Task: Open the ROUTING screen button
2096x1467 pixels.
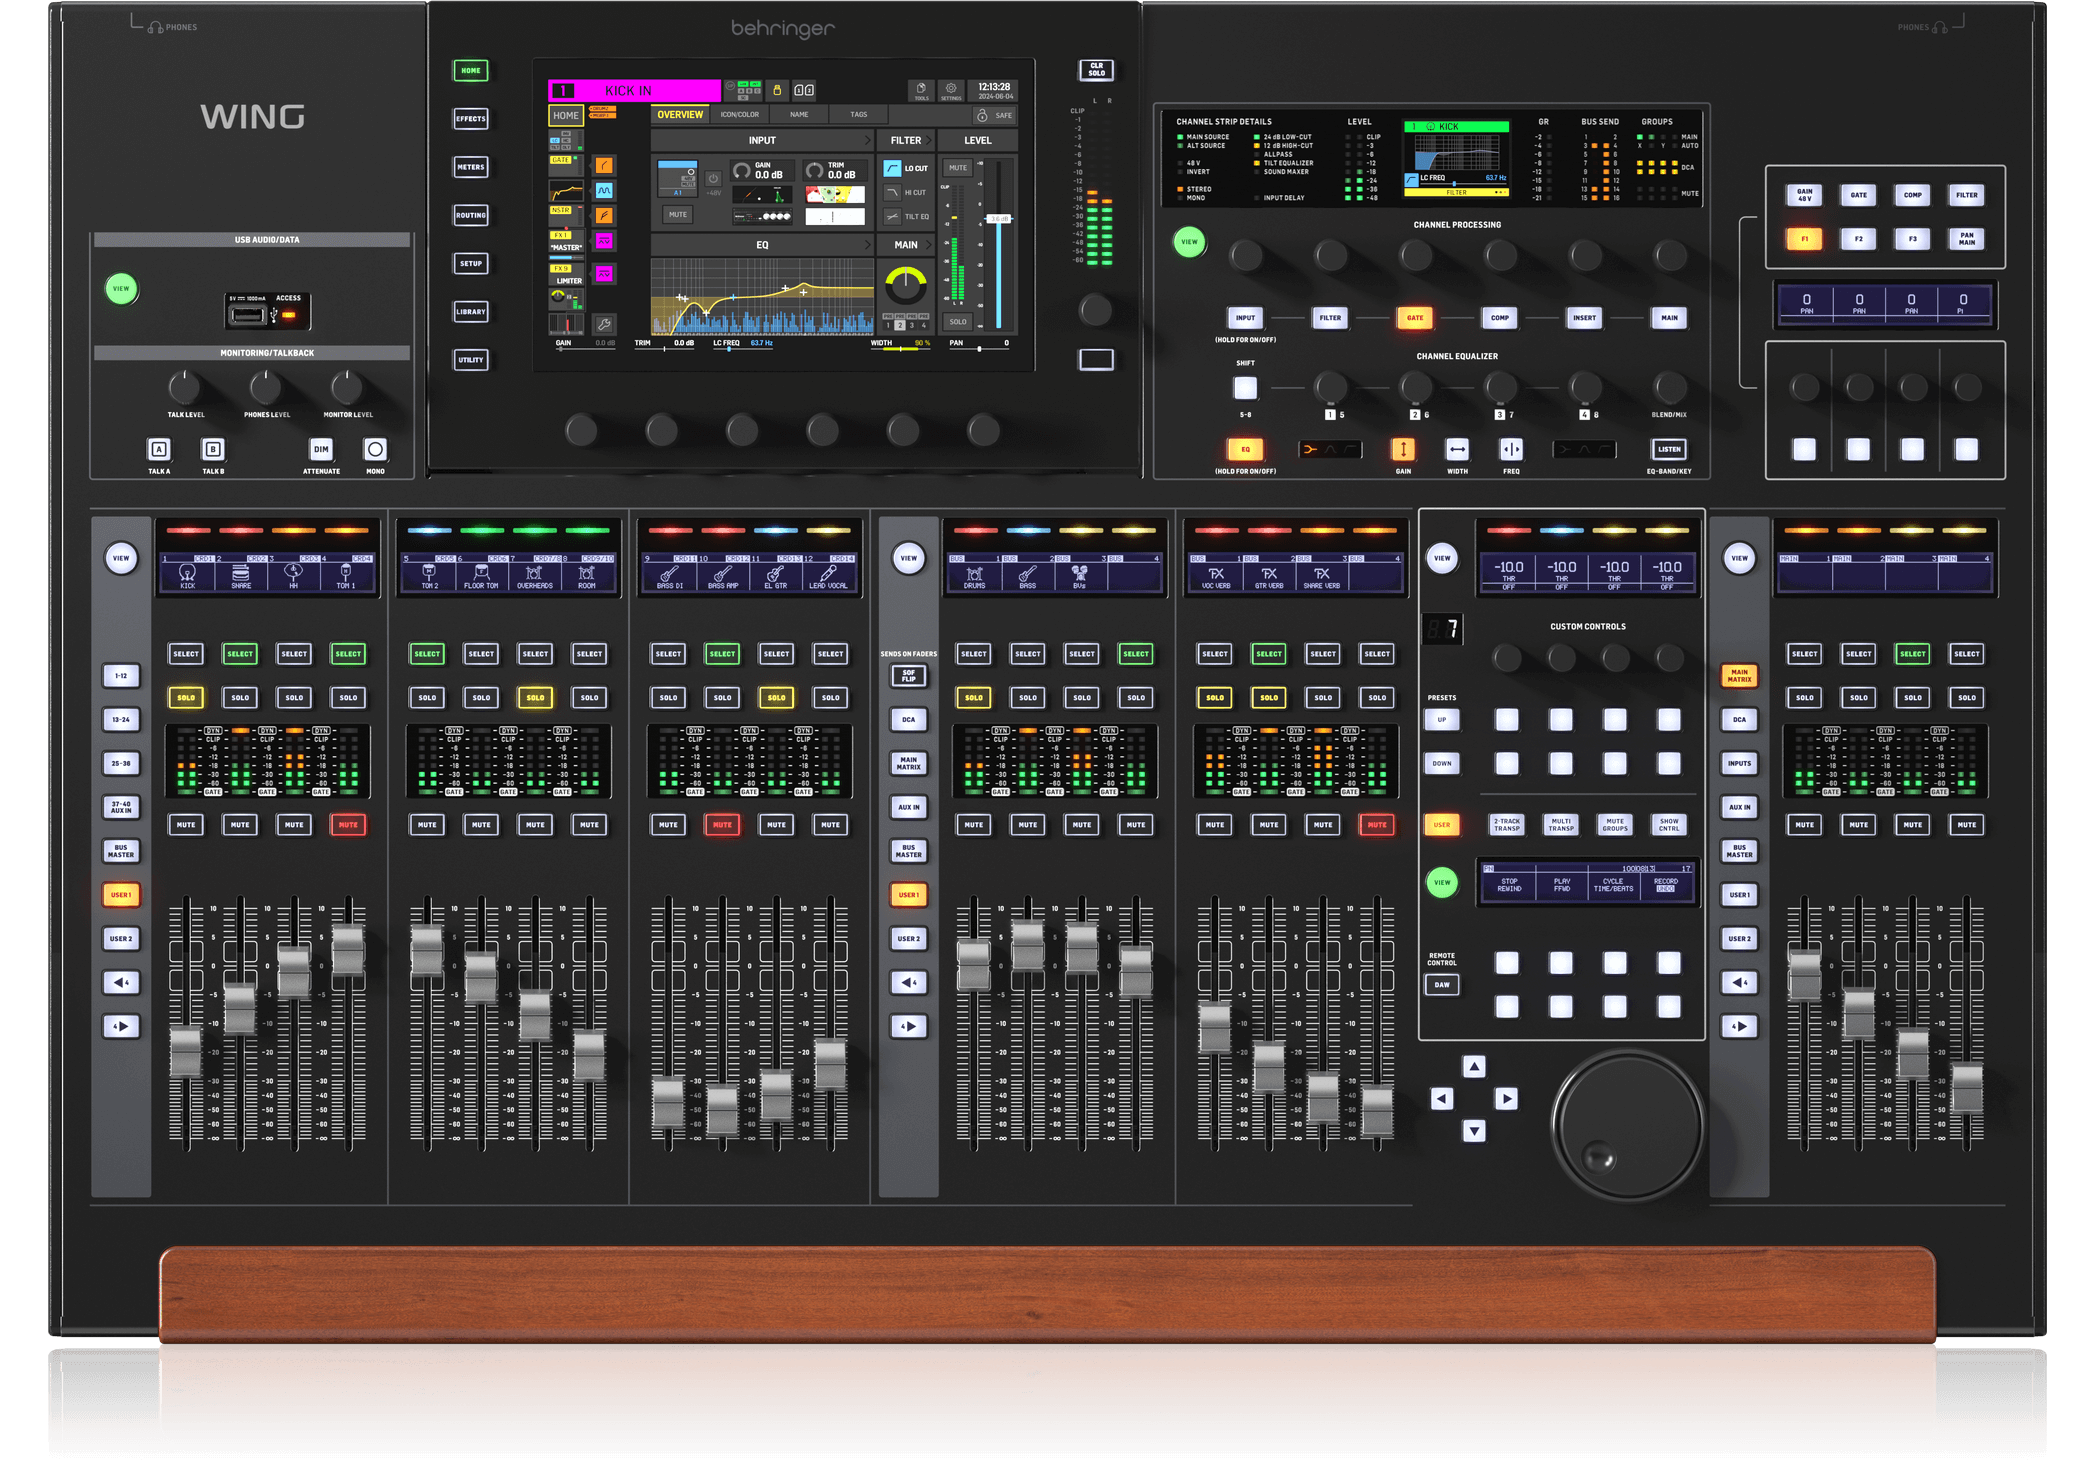Action: point(471,215)
